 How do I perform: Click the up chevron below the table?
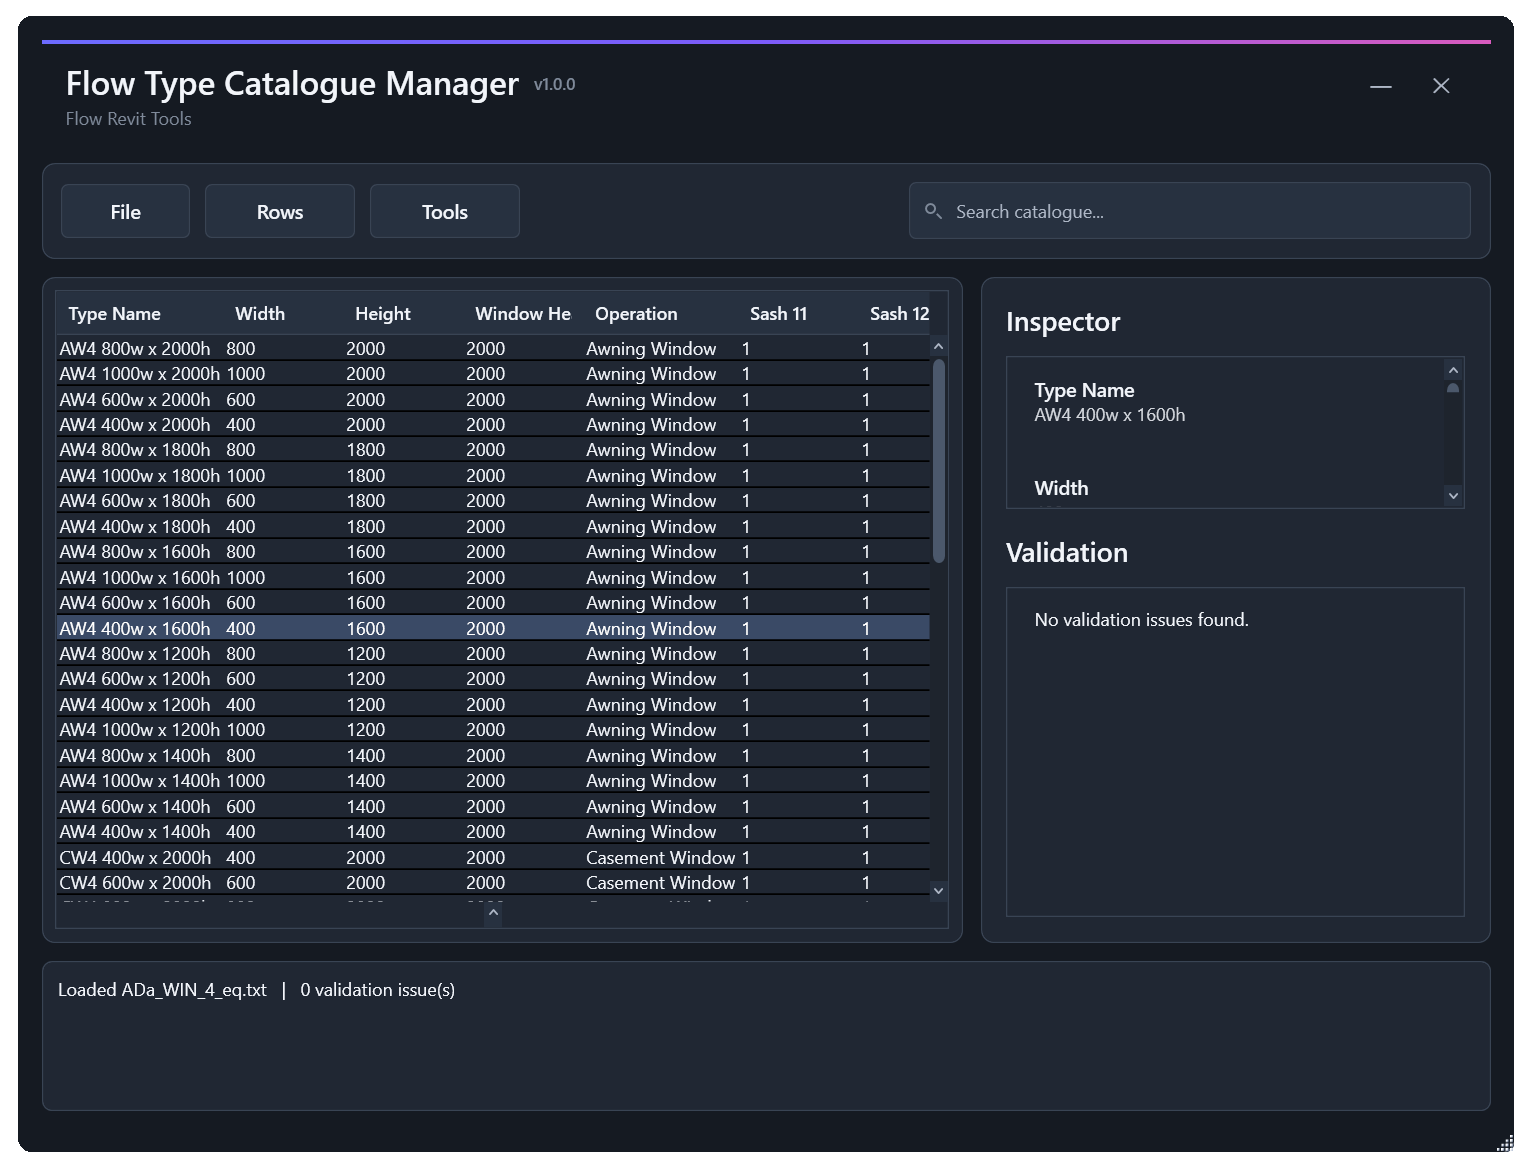click(493, 913)
